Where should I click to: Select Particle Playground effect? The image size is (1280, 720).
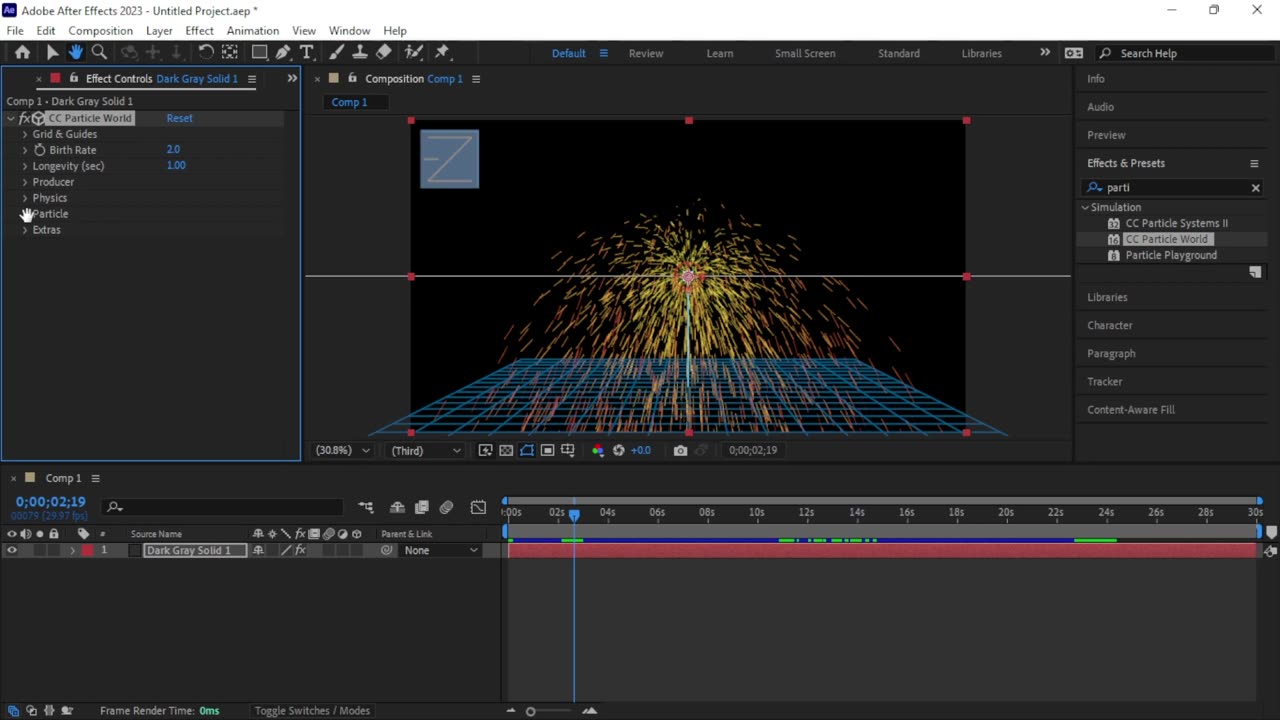point(1171,255)
